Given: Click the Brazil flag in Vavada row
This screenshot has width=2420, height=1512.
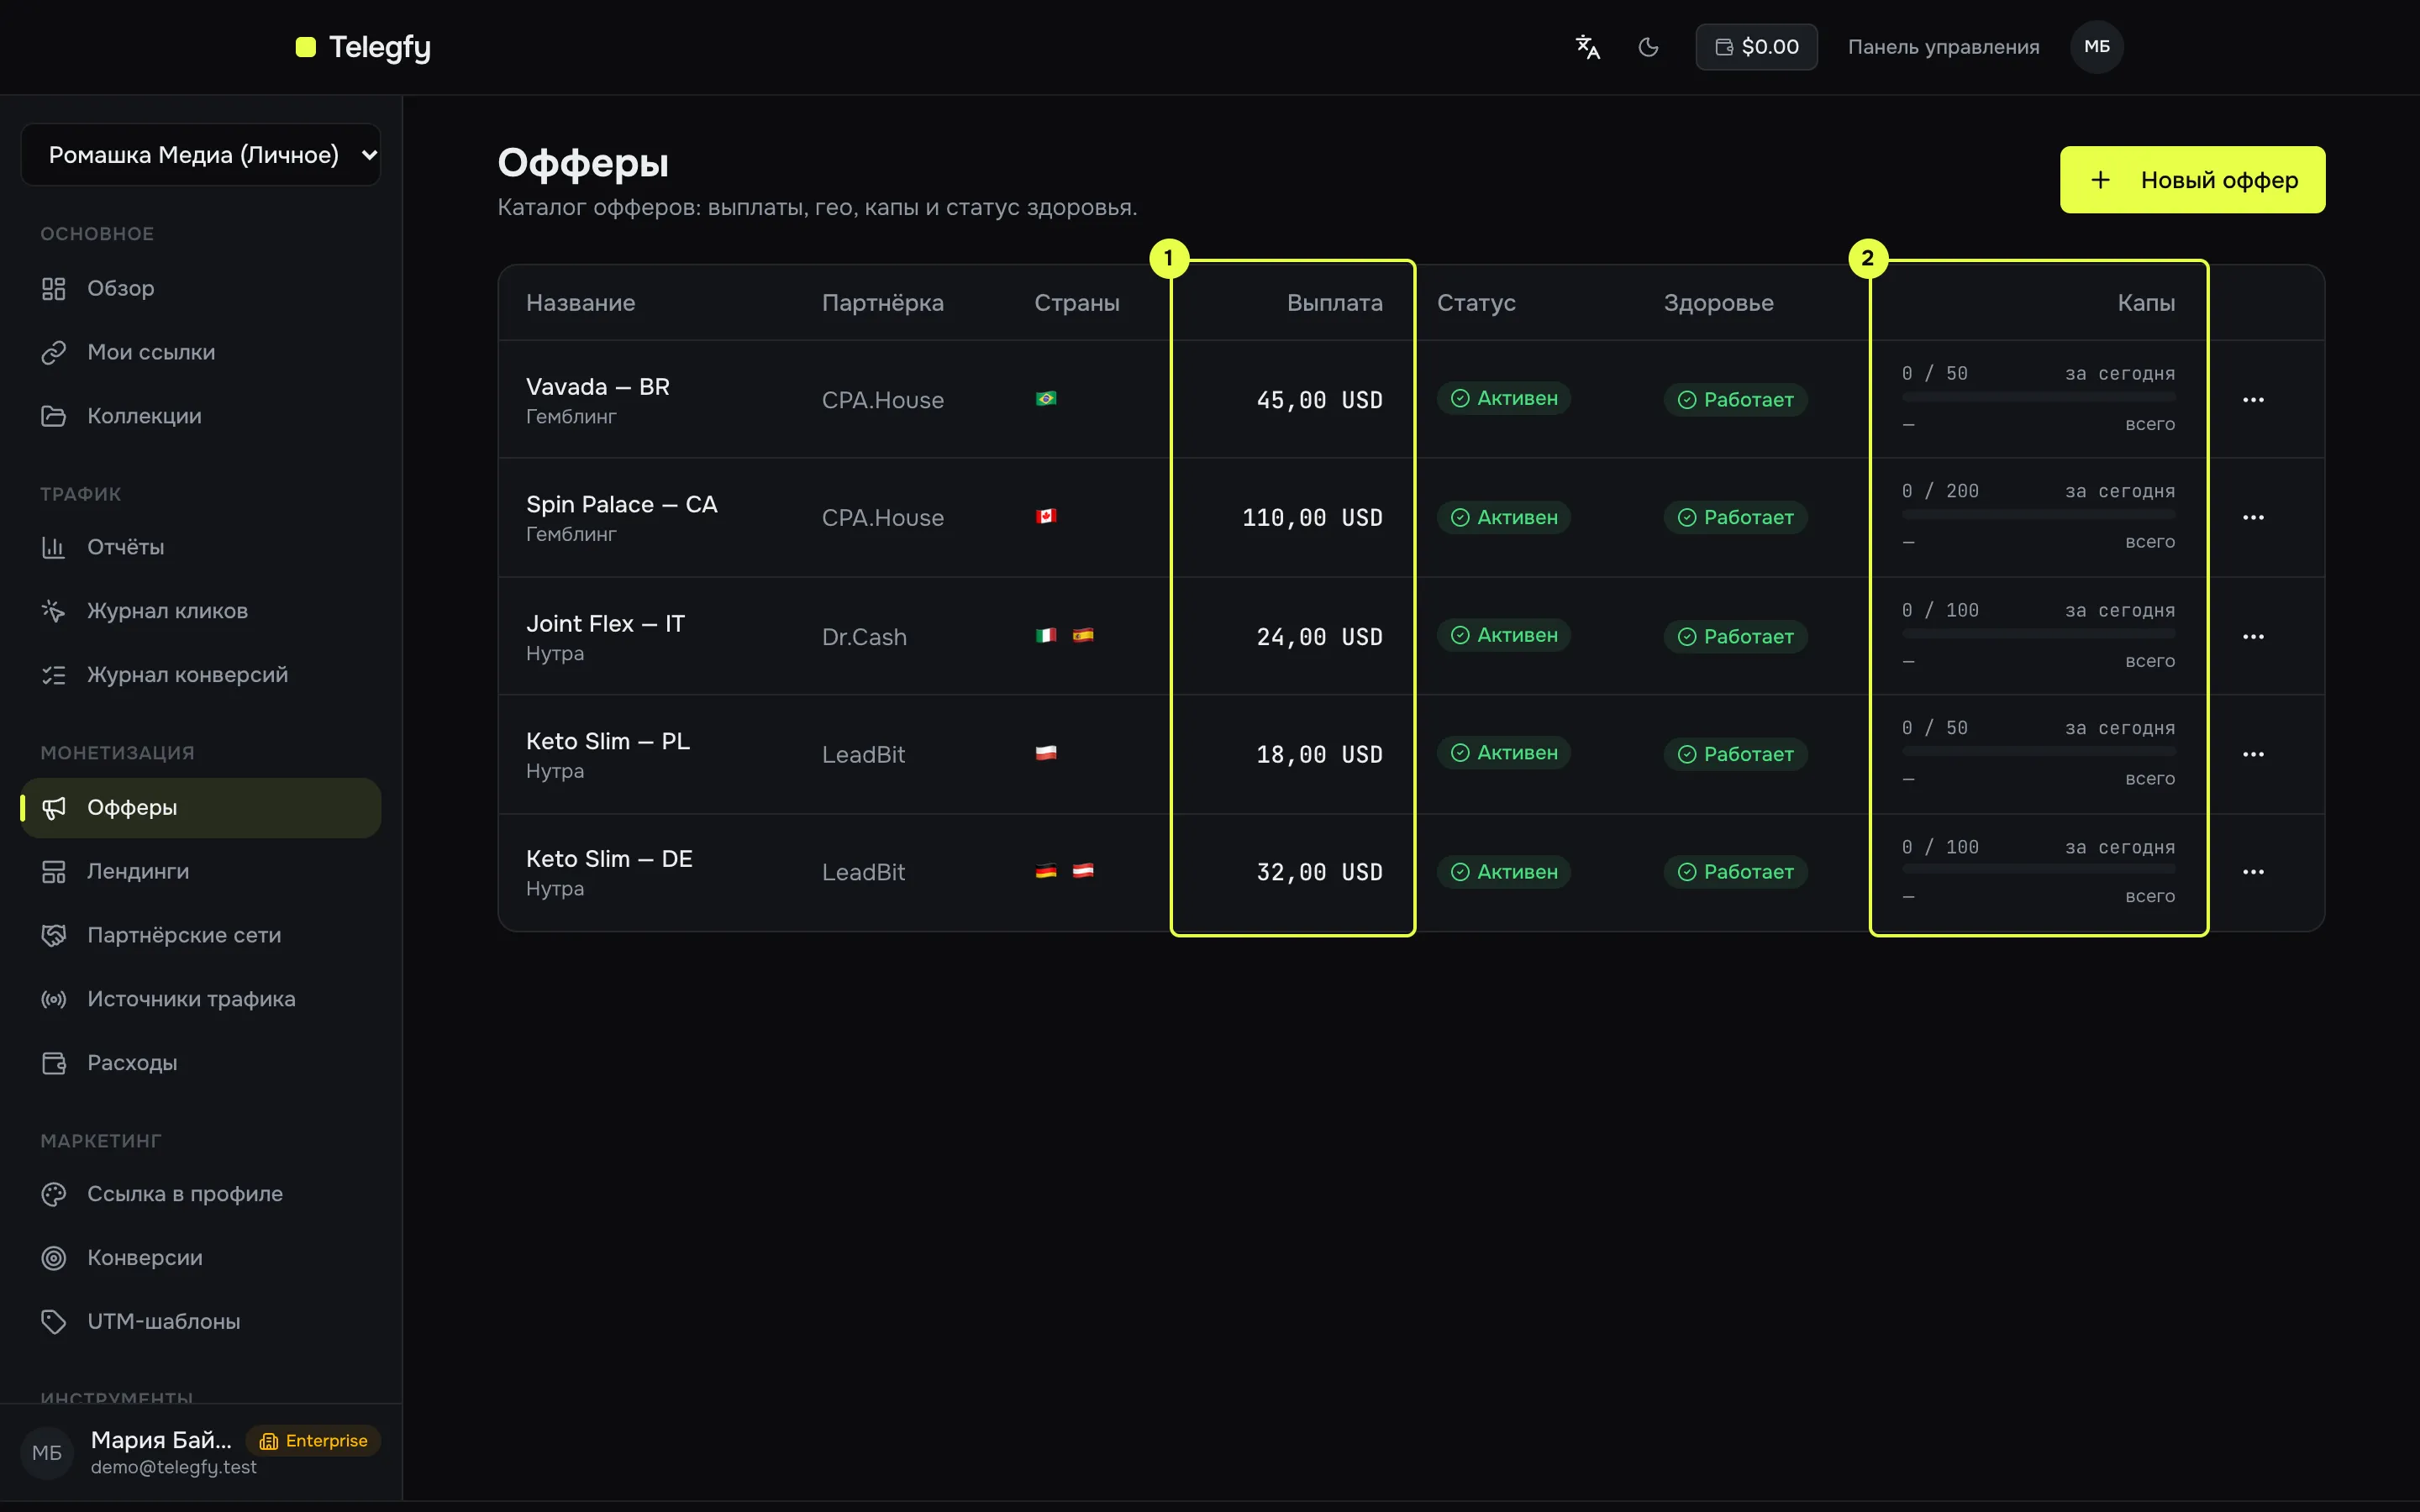Looking at the screenshot, I should coord(1046,399).
